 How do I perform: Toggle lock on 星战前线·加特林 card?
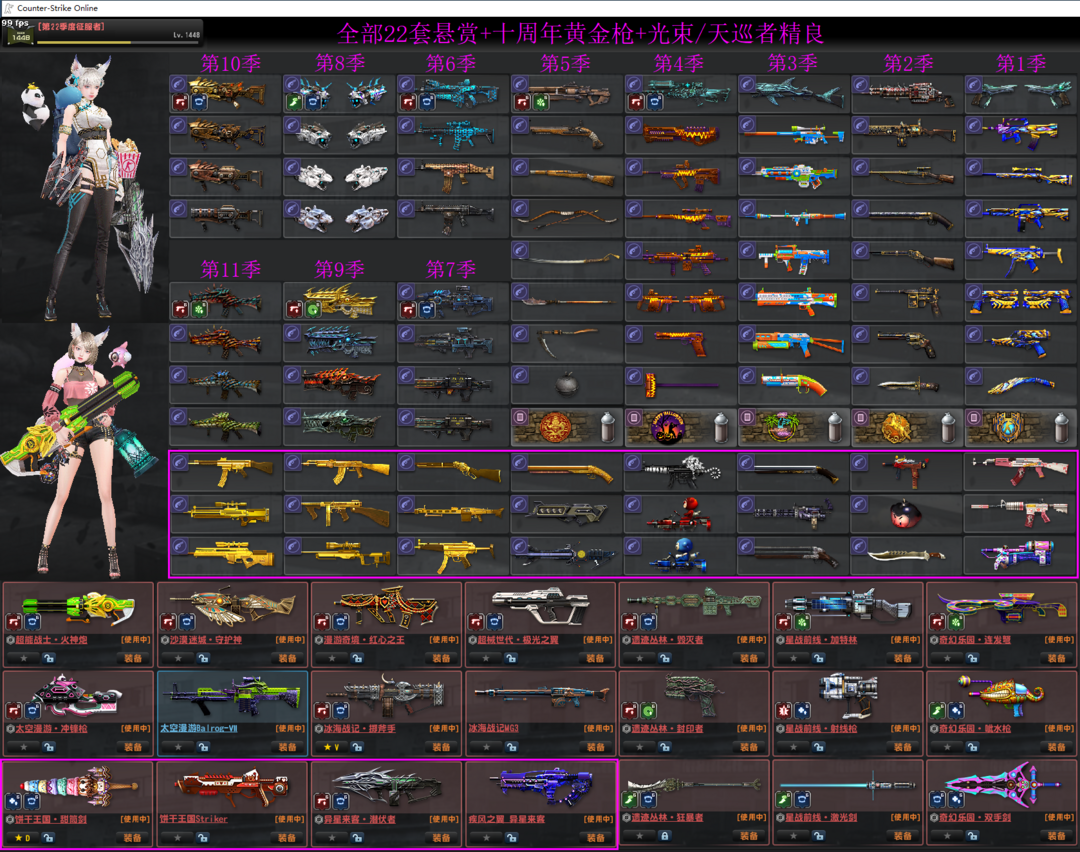818,658
